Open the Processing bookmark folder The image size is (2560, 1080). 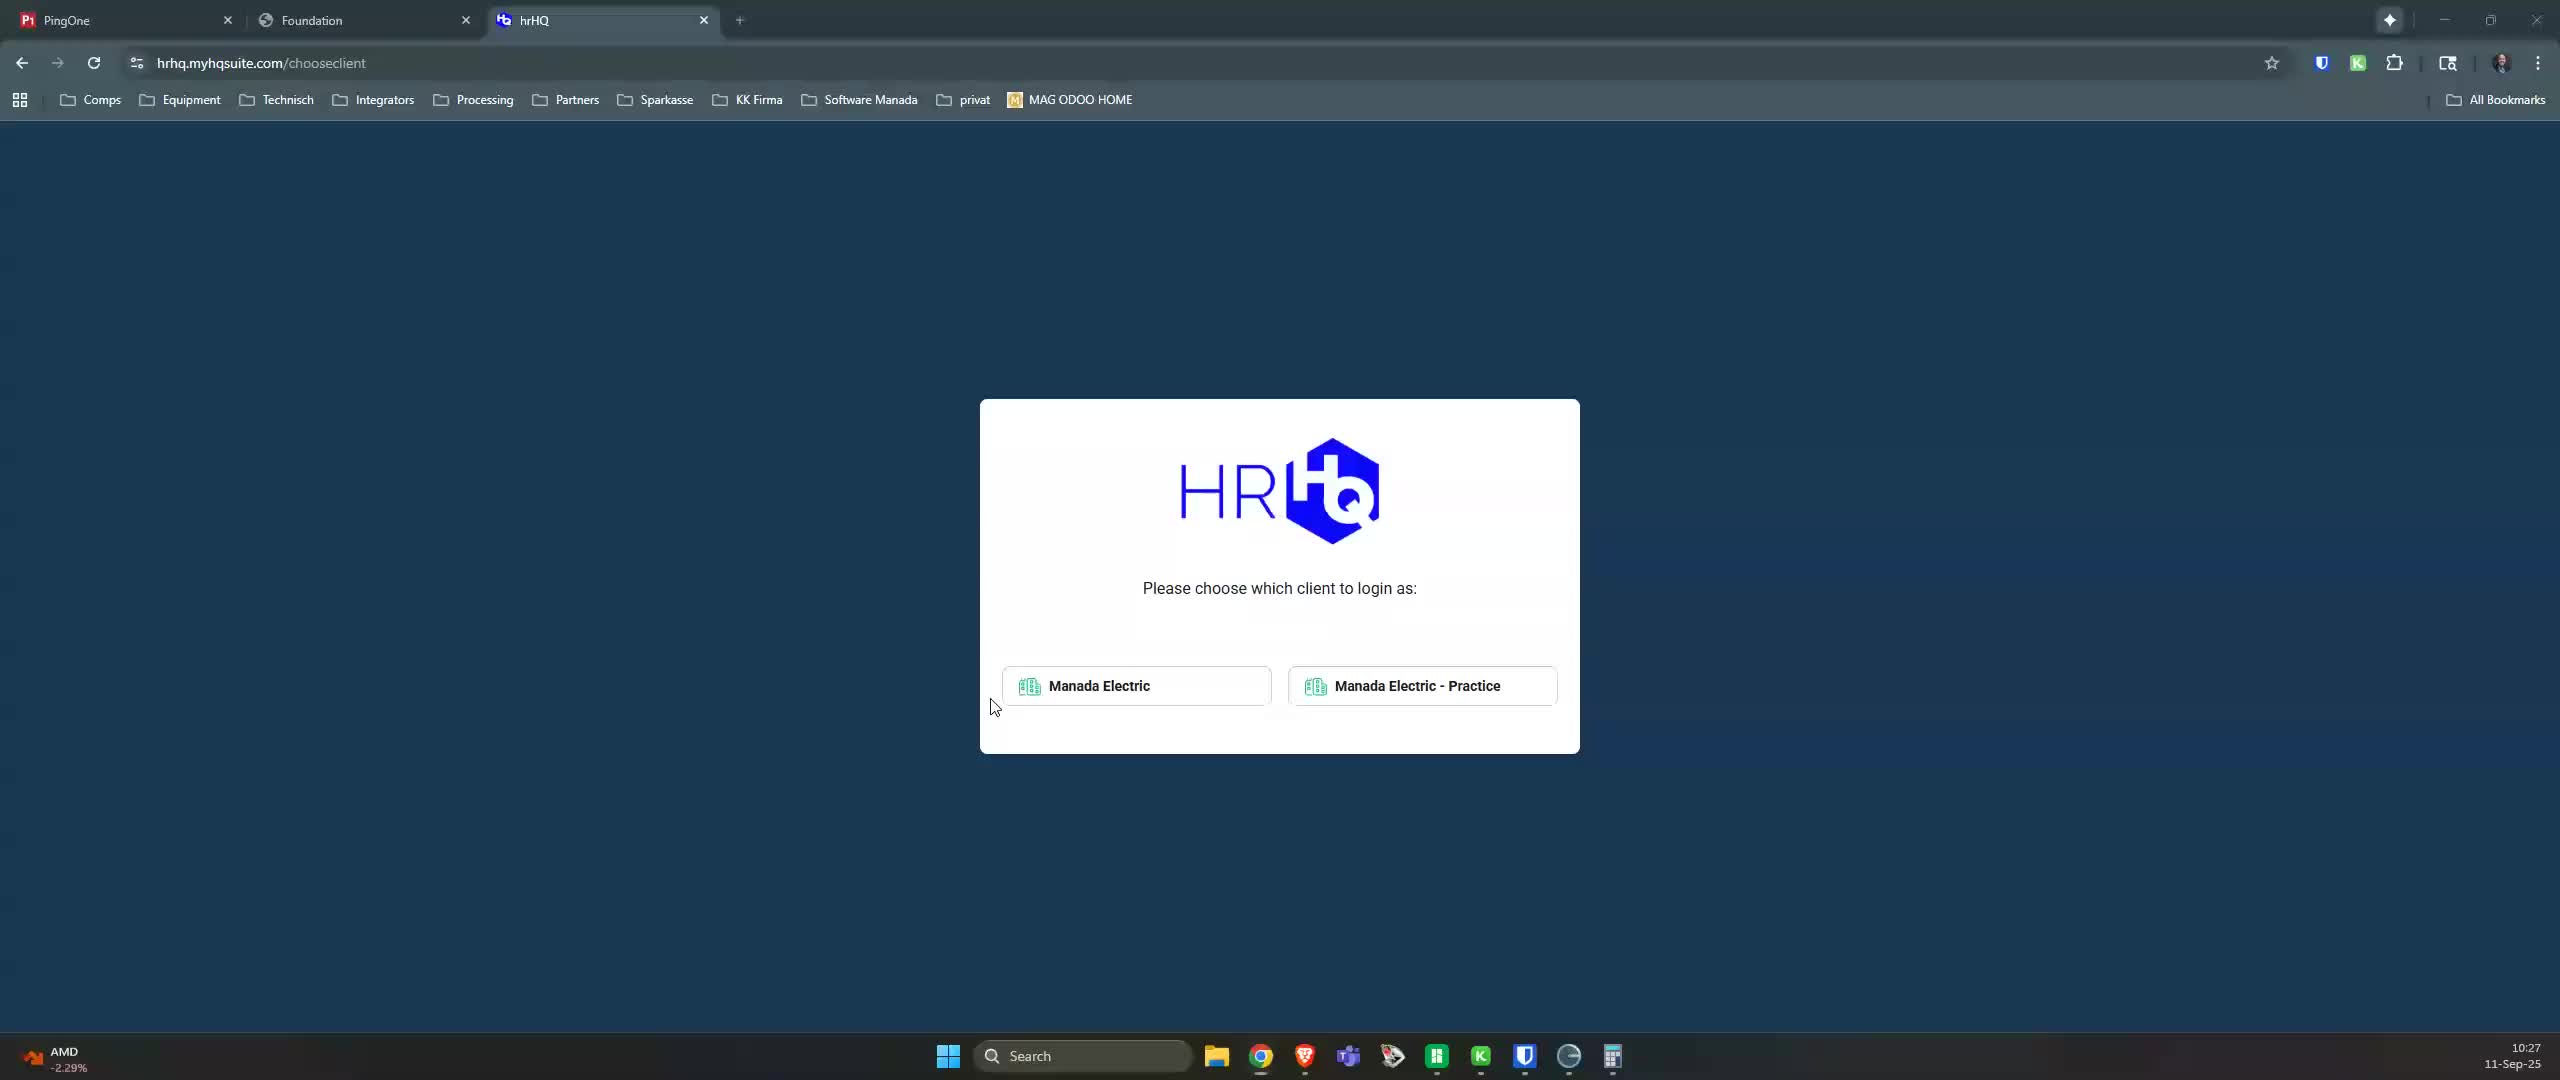473,100
